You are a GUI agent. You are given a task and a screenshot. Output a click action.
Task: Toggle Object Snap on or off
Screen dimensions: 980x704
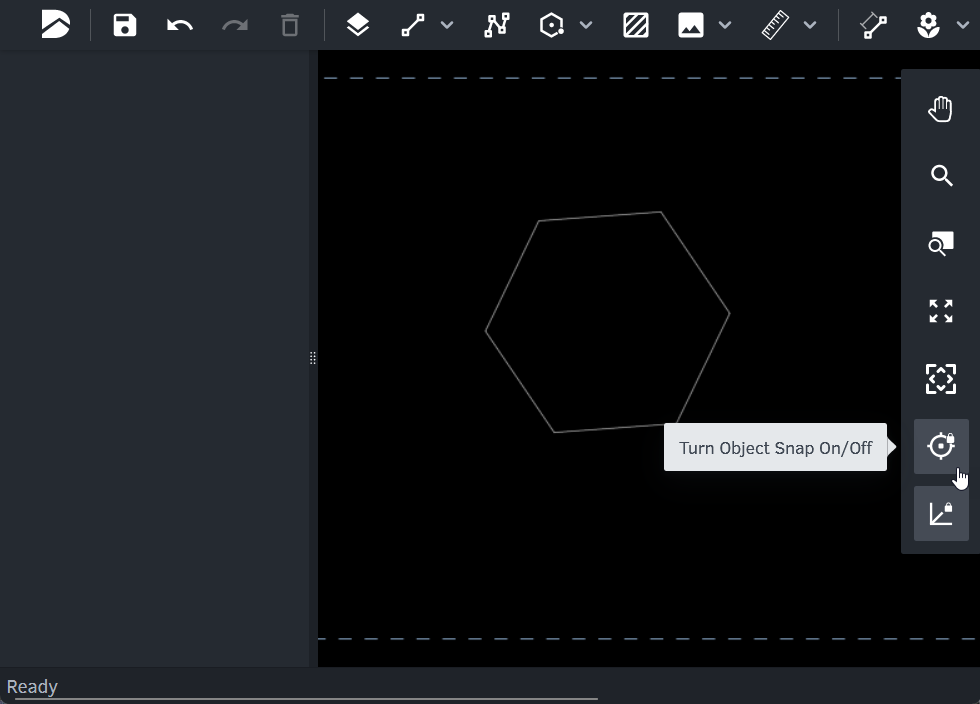[x=941, y=446]
